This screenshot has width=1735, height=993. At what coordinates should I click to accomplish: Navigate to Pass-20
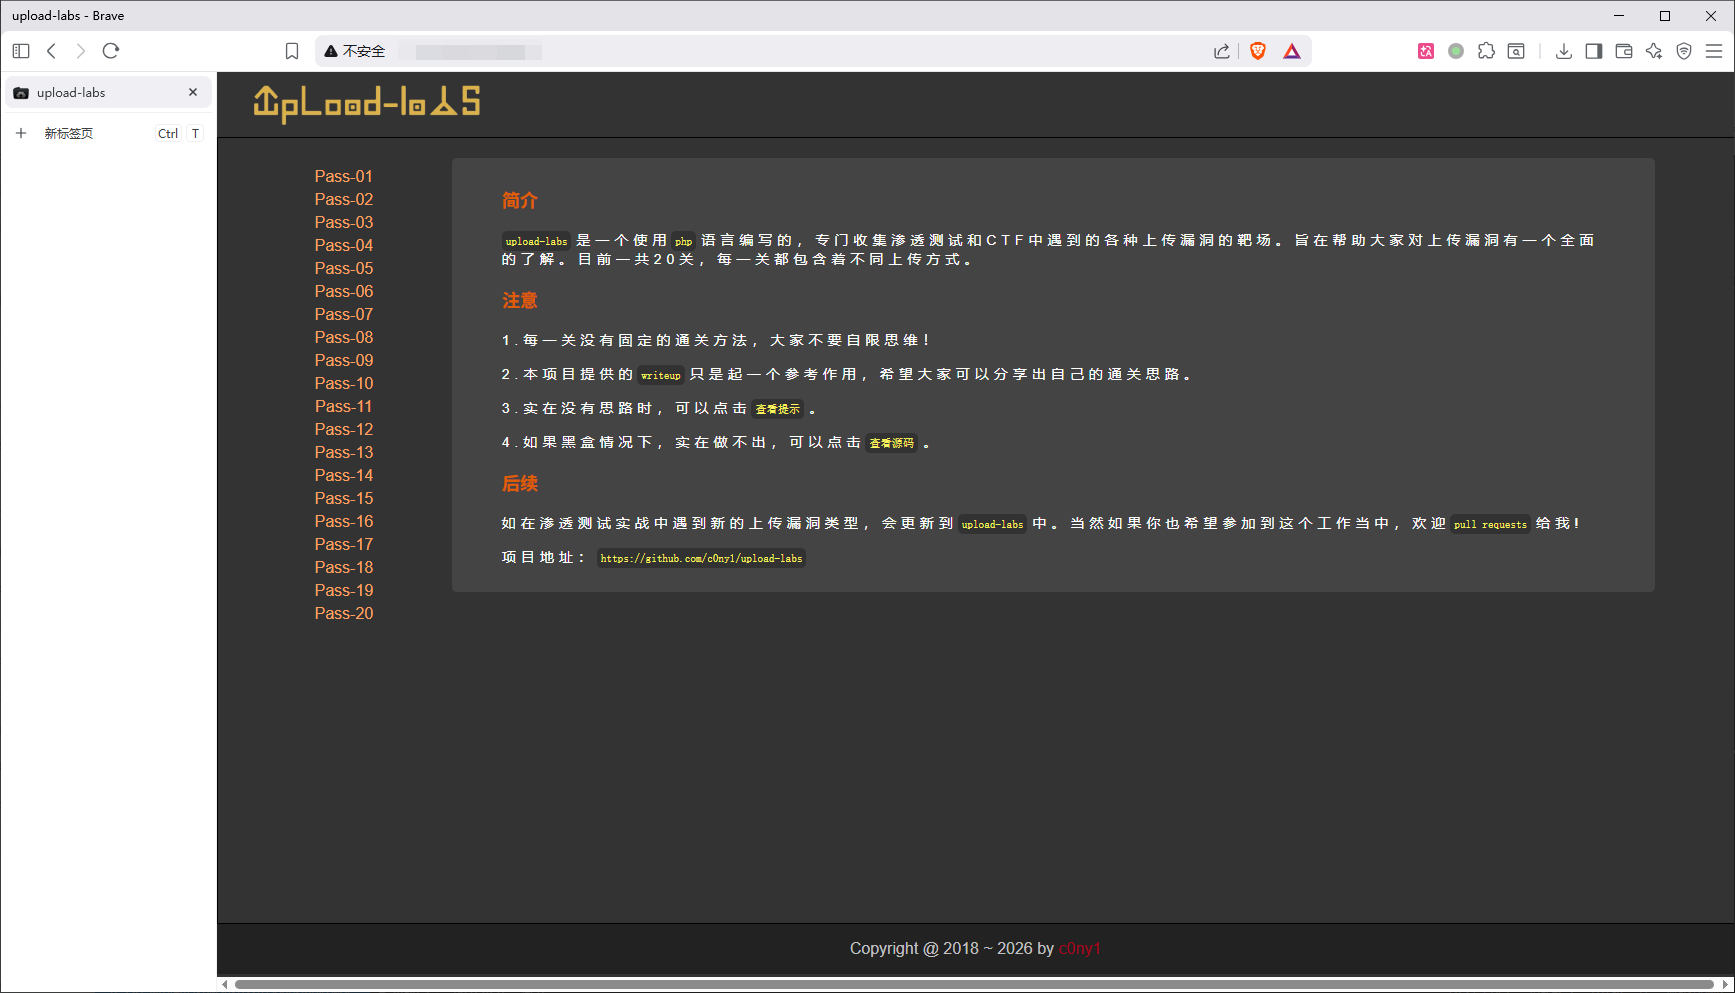tap(344, 613)
